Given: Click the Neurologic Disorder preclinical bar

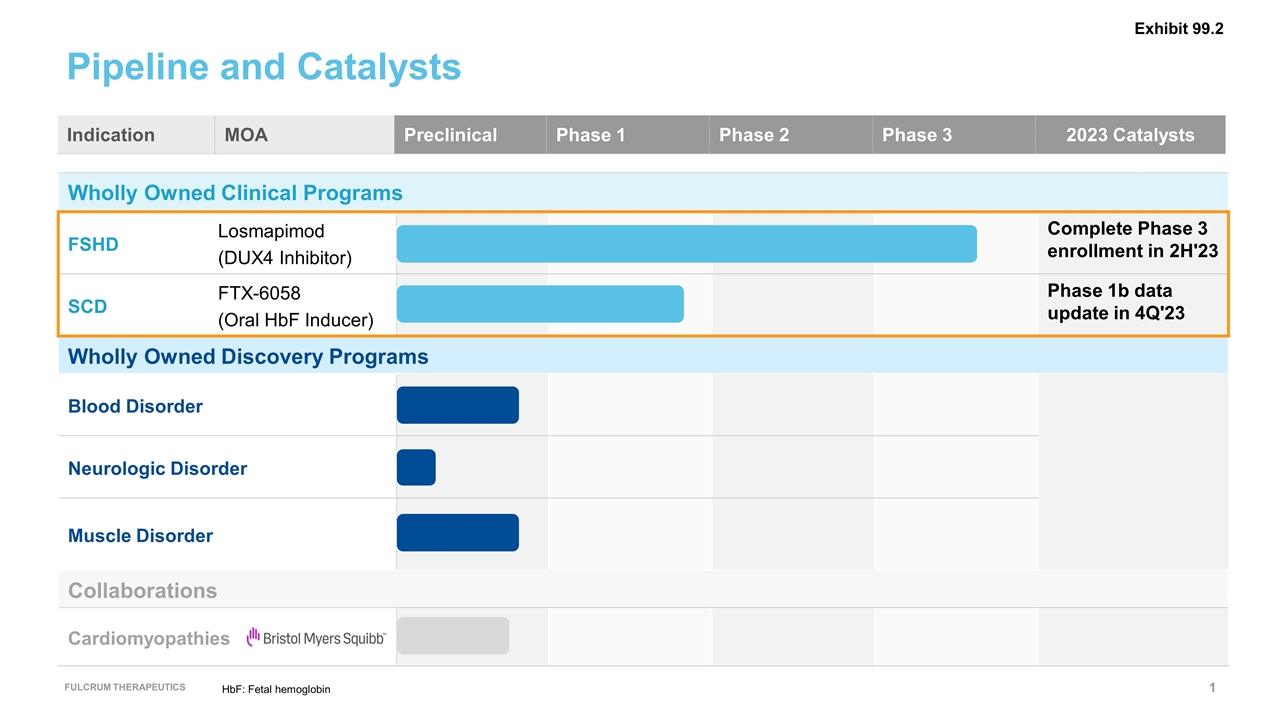Looking at the screenshot, I should tap(416, 467).
